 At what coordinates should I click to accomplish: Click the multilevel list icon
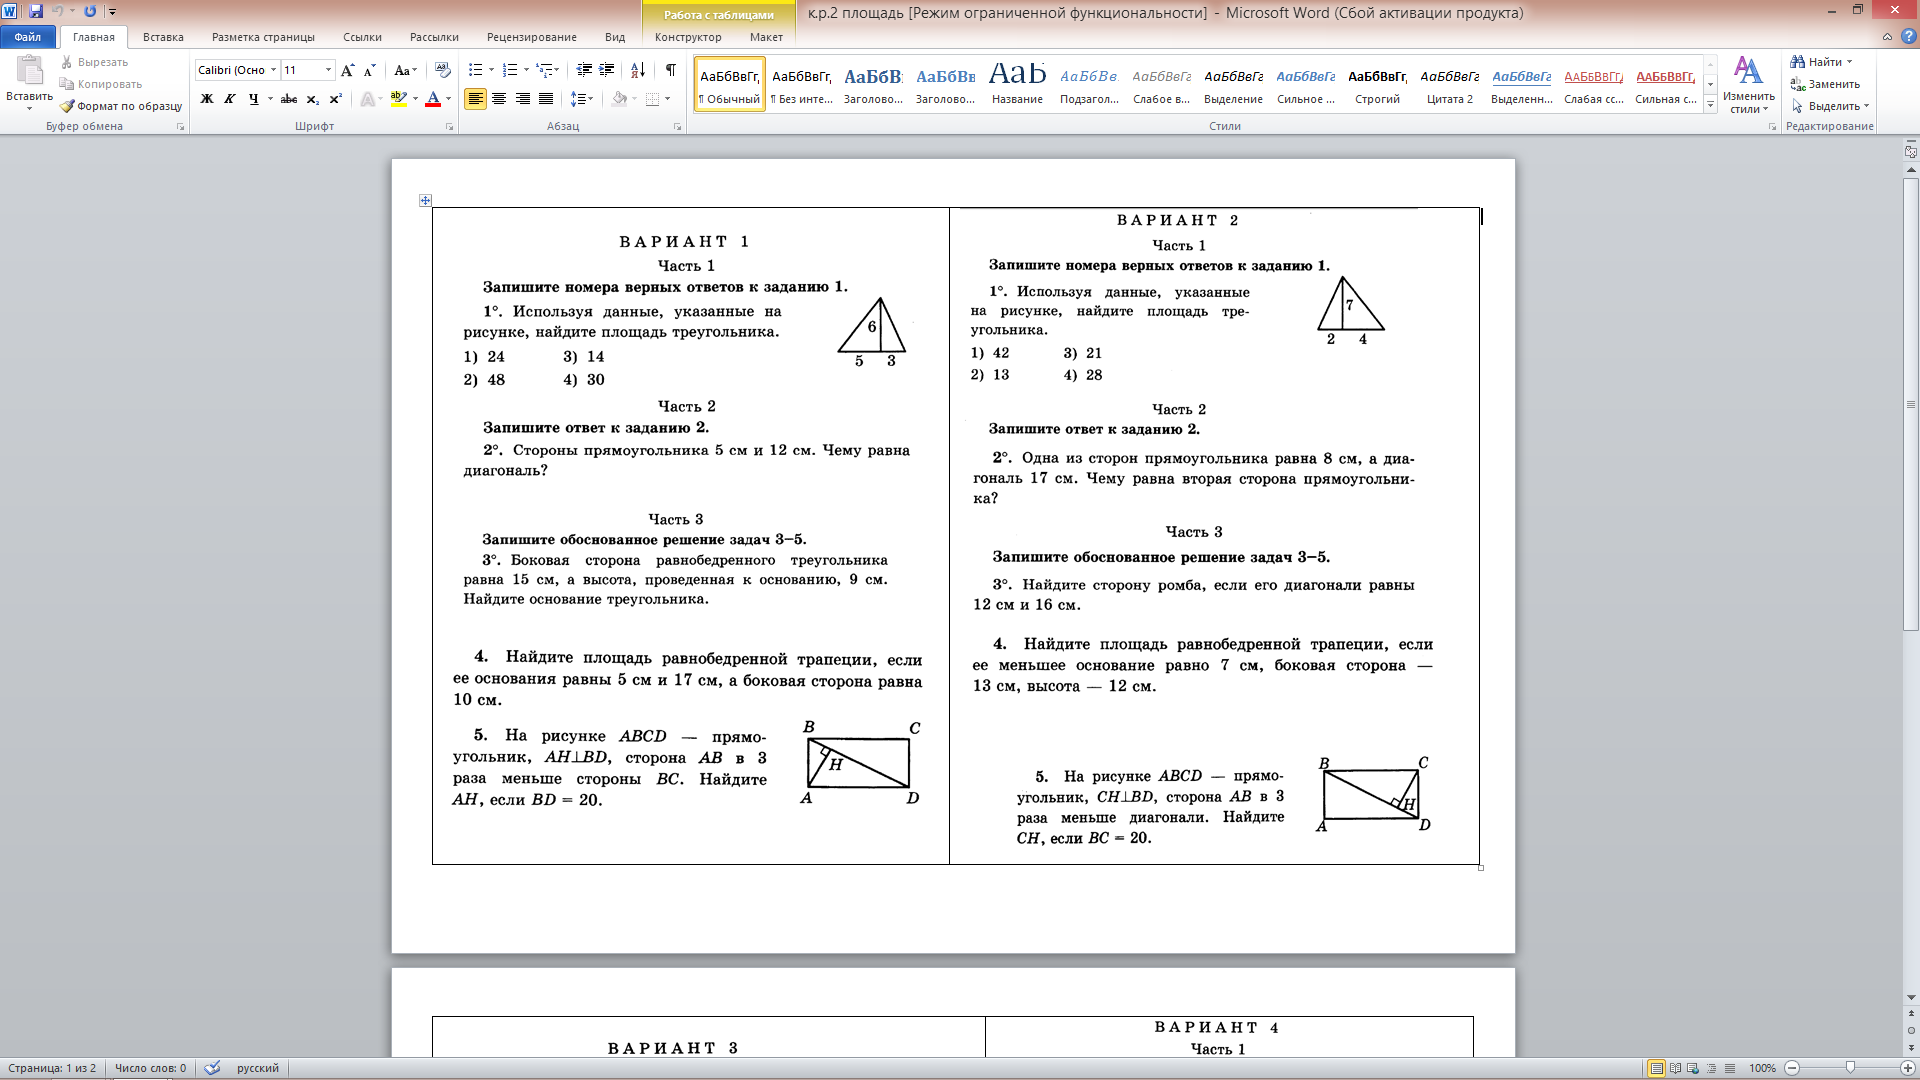pos(544,70)
